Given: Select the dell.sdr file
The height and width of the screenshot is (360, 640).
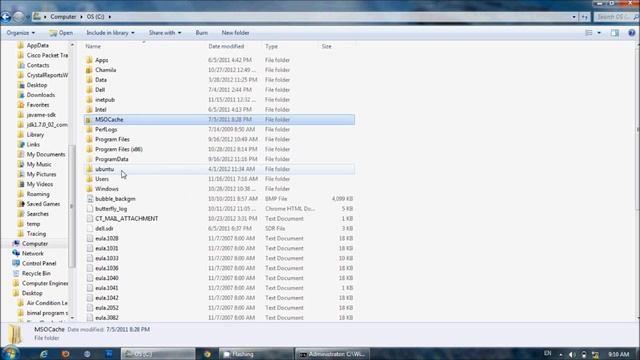Looking at the screenshot, I should (x=104, y=229).
